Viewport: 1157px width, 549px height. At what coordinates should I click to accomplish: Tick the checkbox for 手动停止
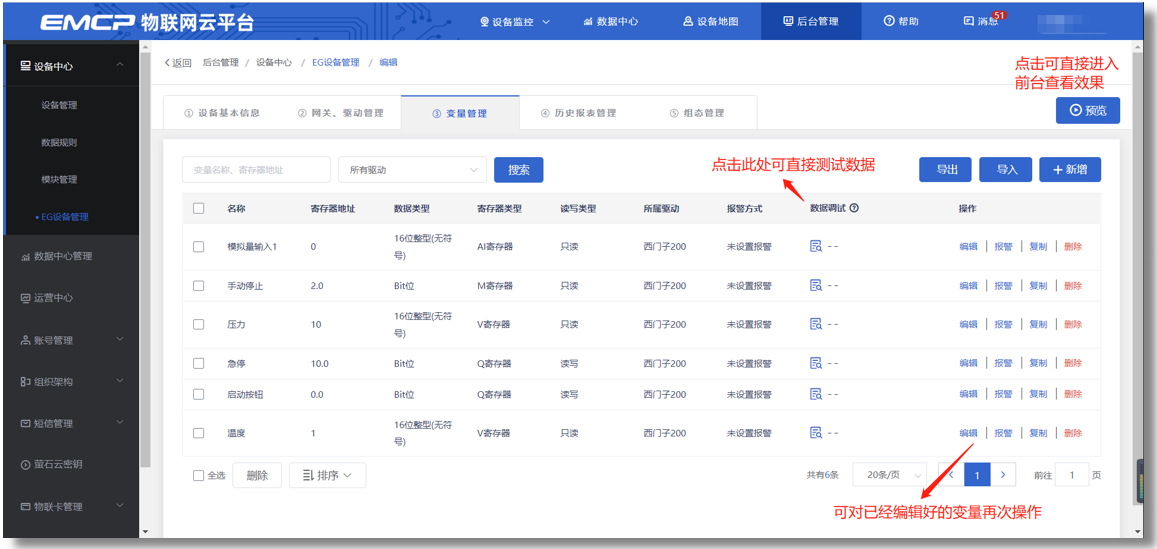(x=198, y=286)
